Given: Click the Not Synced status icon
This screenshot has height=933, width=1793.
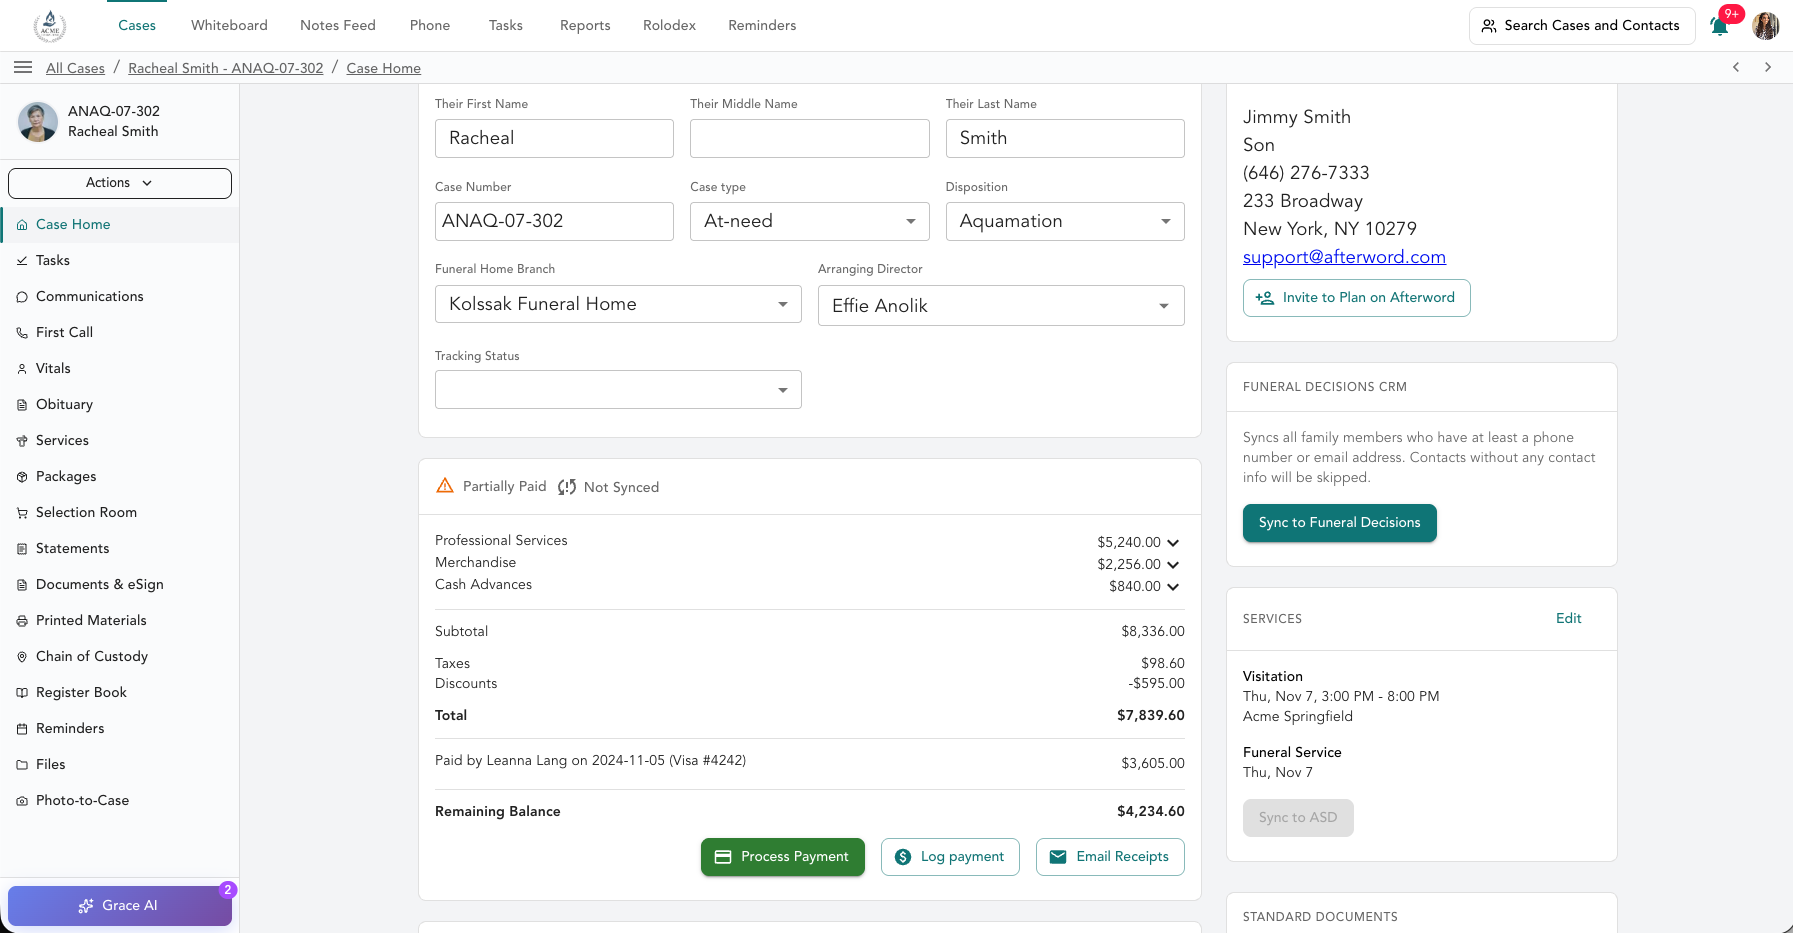Looking at the screenshot, I should [567, 487].
